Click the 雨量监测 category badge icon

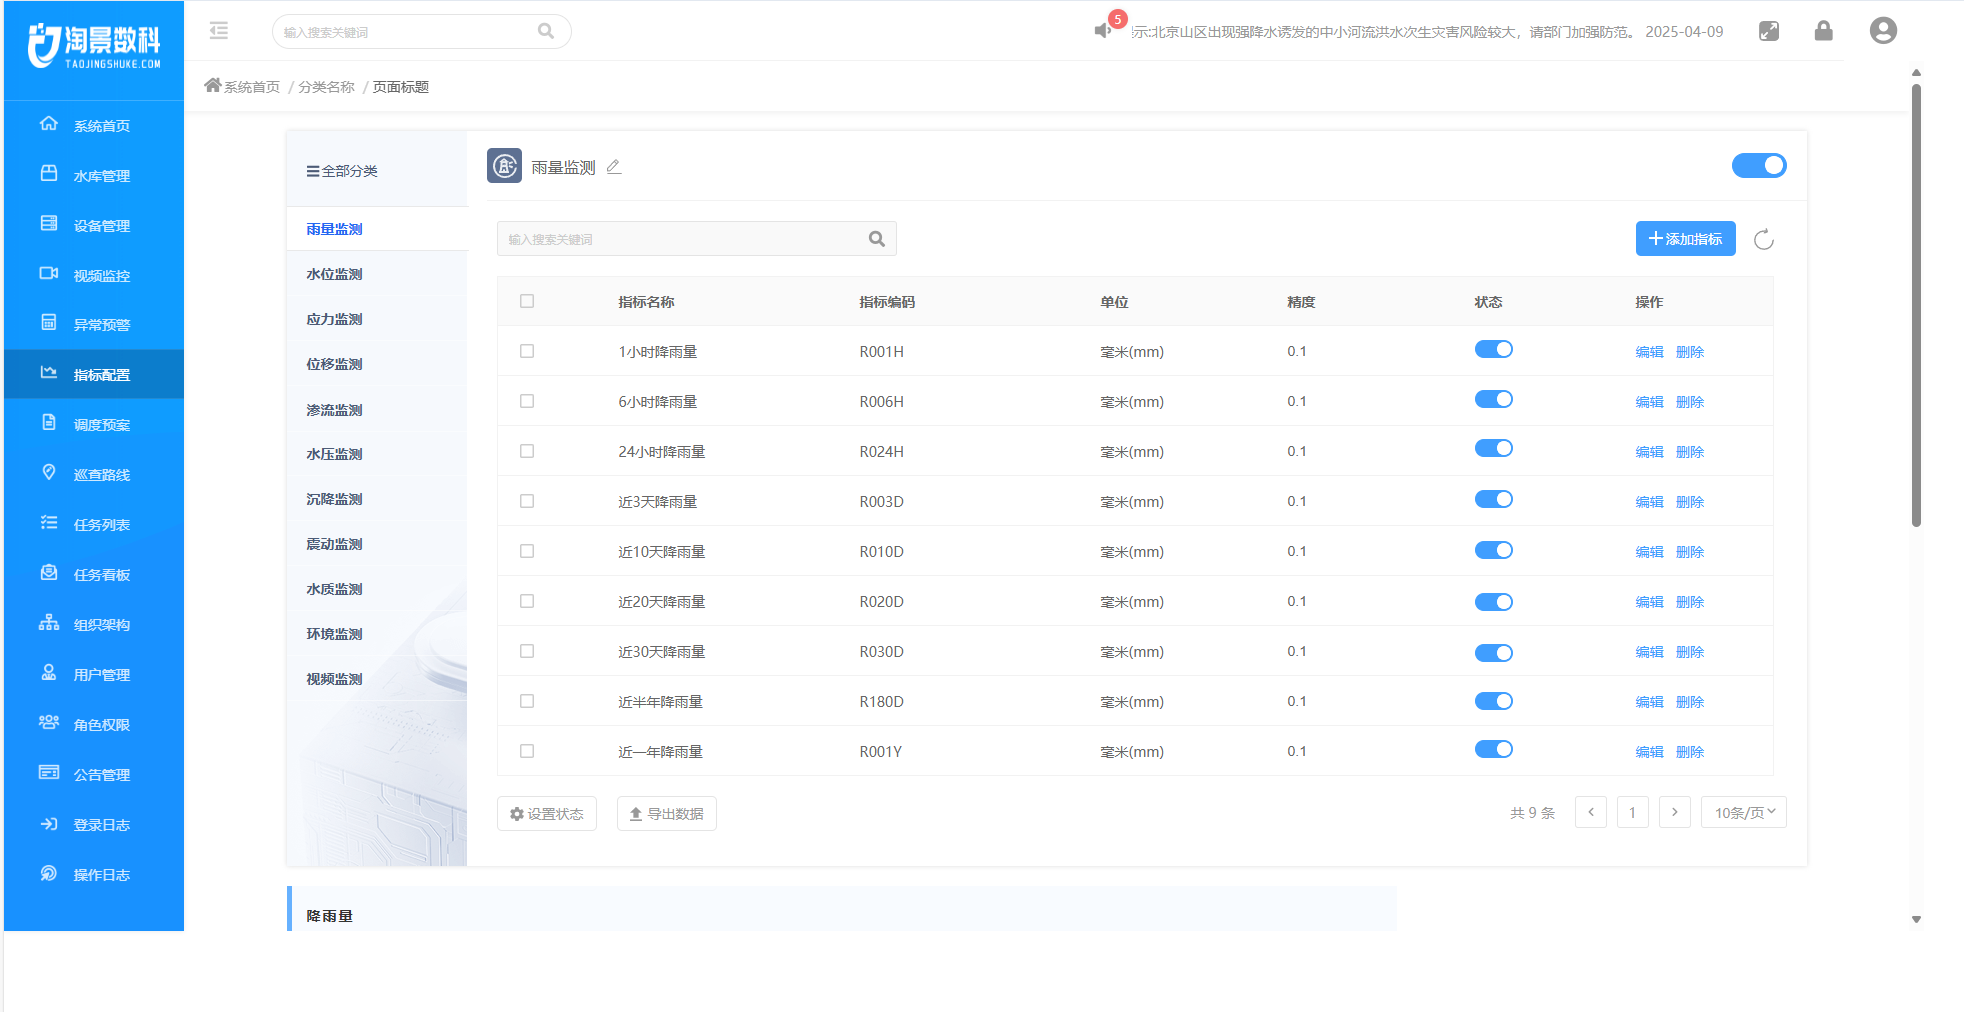504,166
